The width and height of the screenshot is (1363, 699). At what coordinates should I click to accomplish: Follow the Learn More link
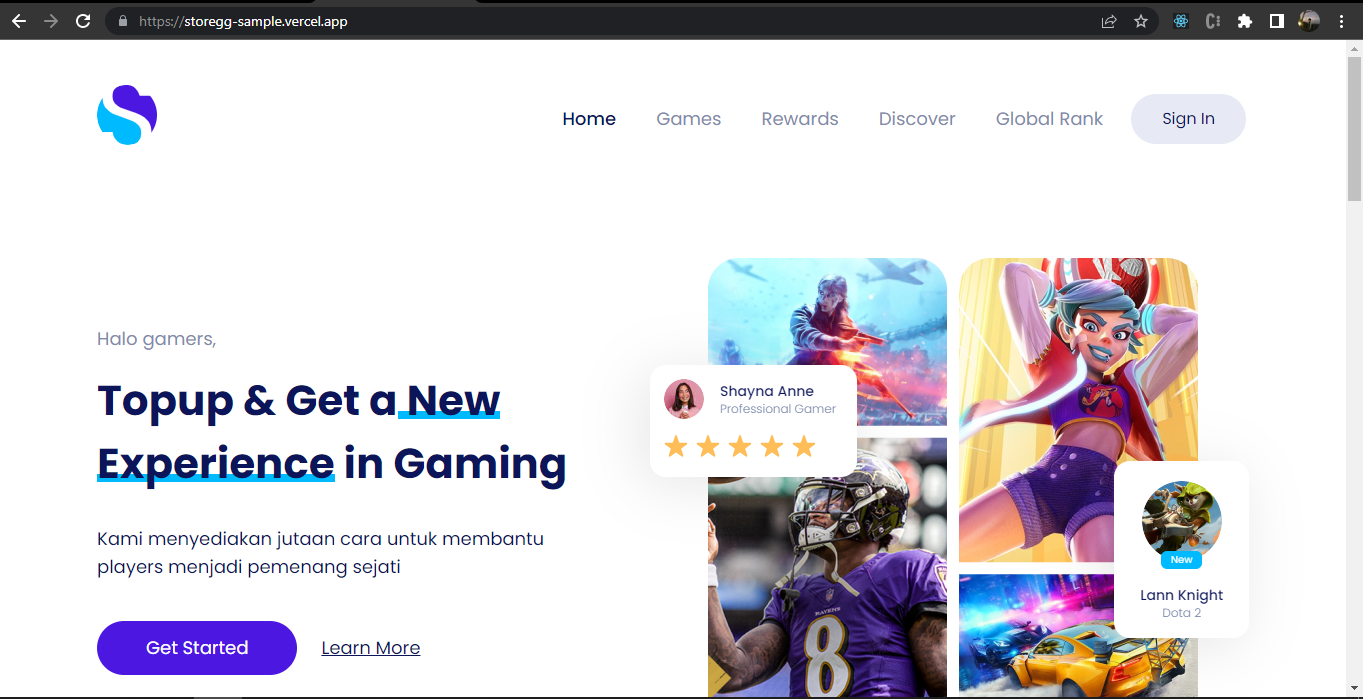pos(370,648)
